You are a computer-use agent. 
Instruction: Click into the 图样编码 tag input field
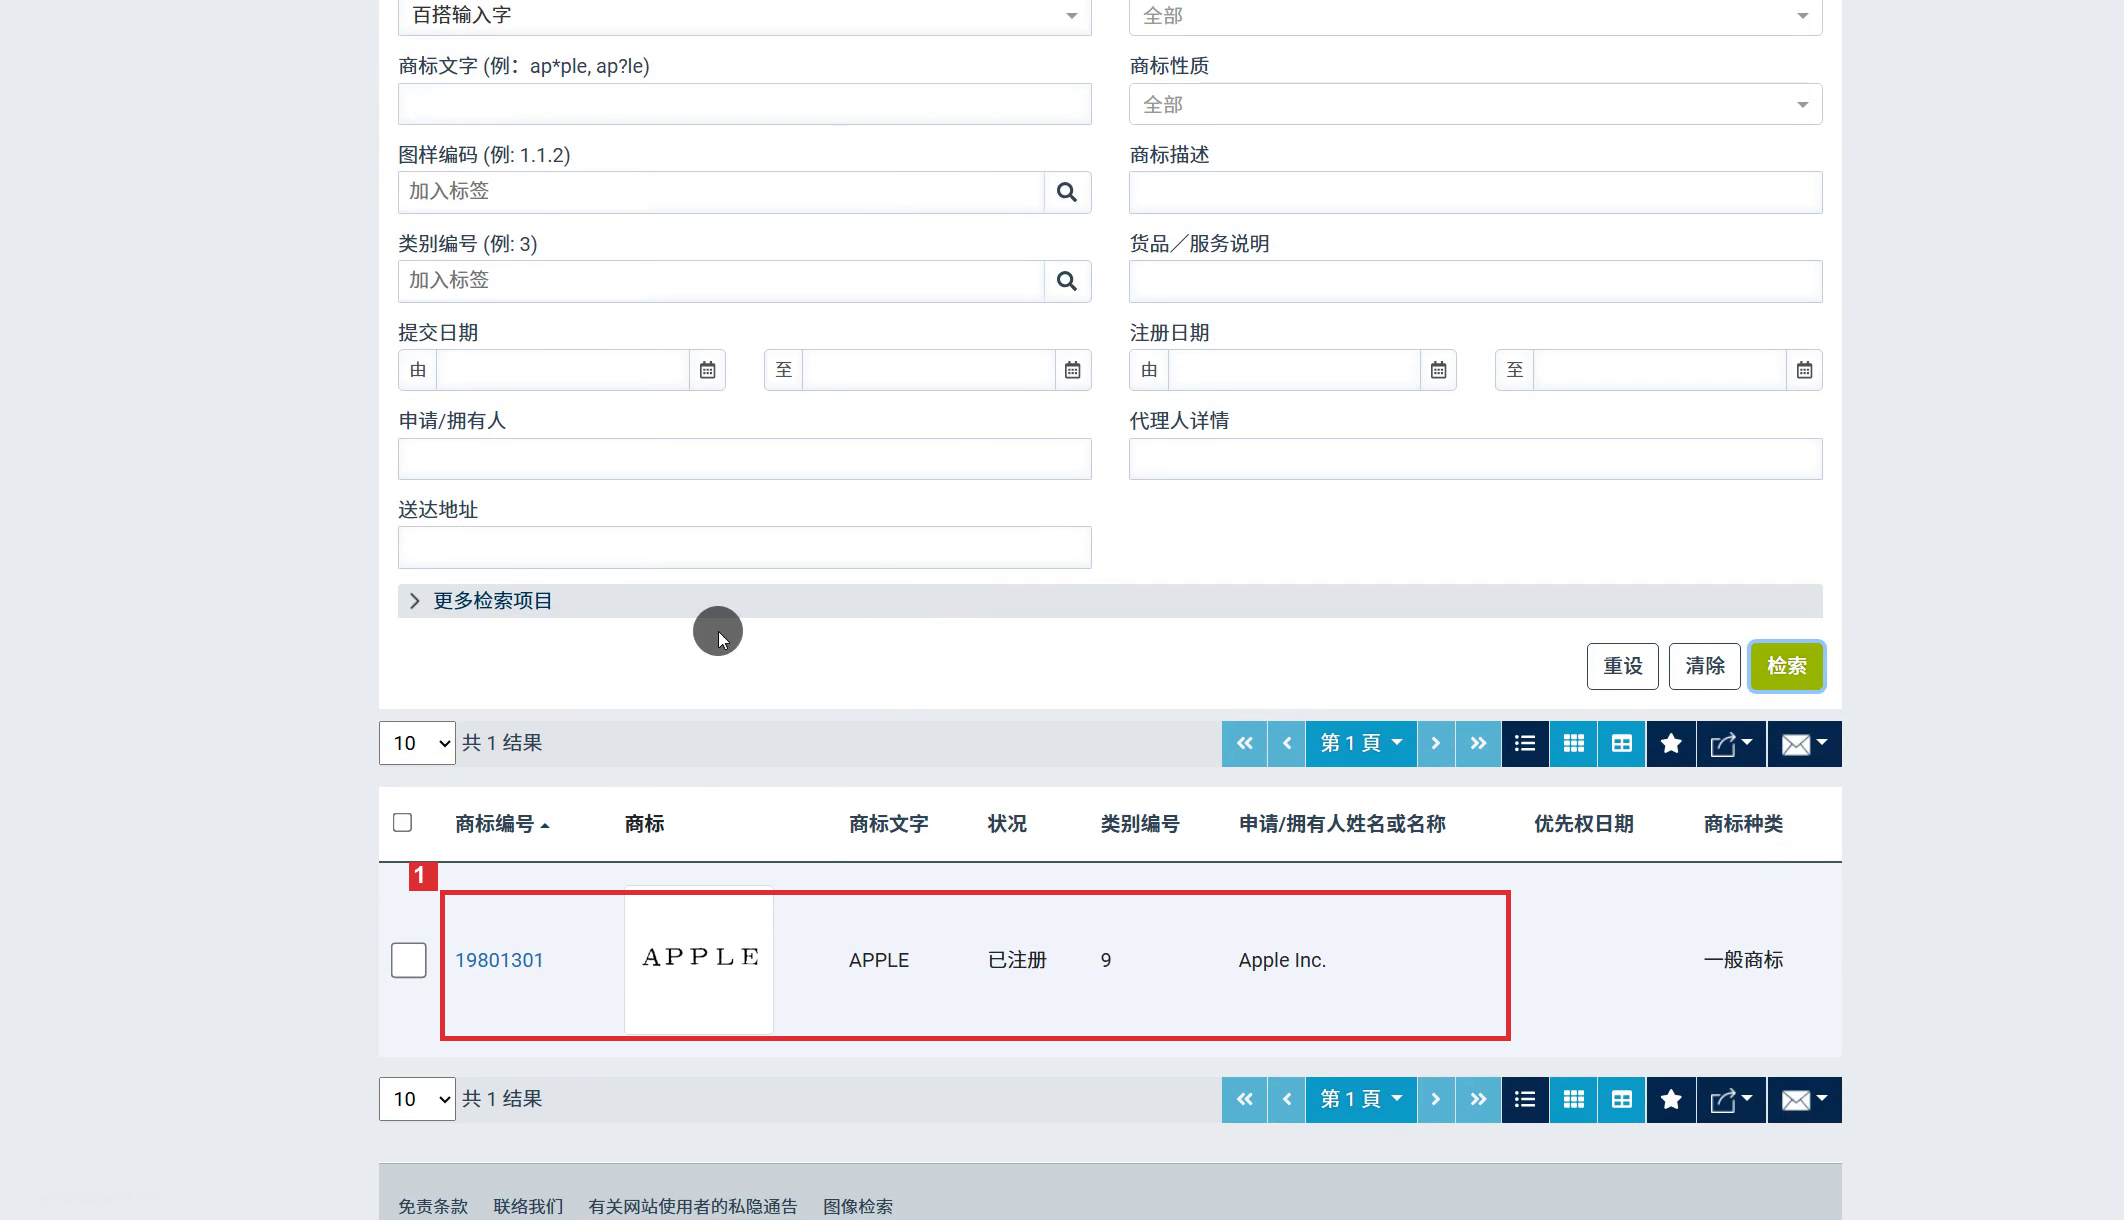(721, 192)
